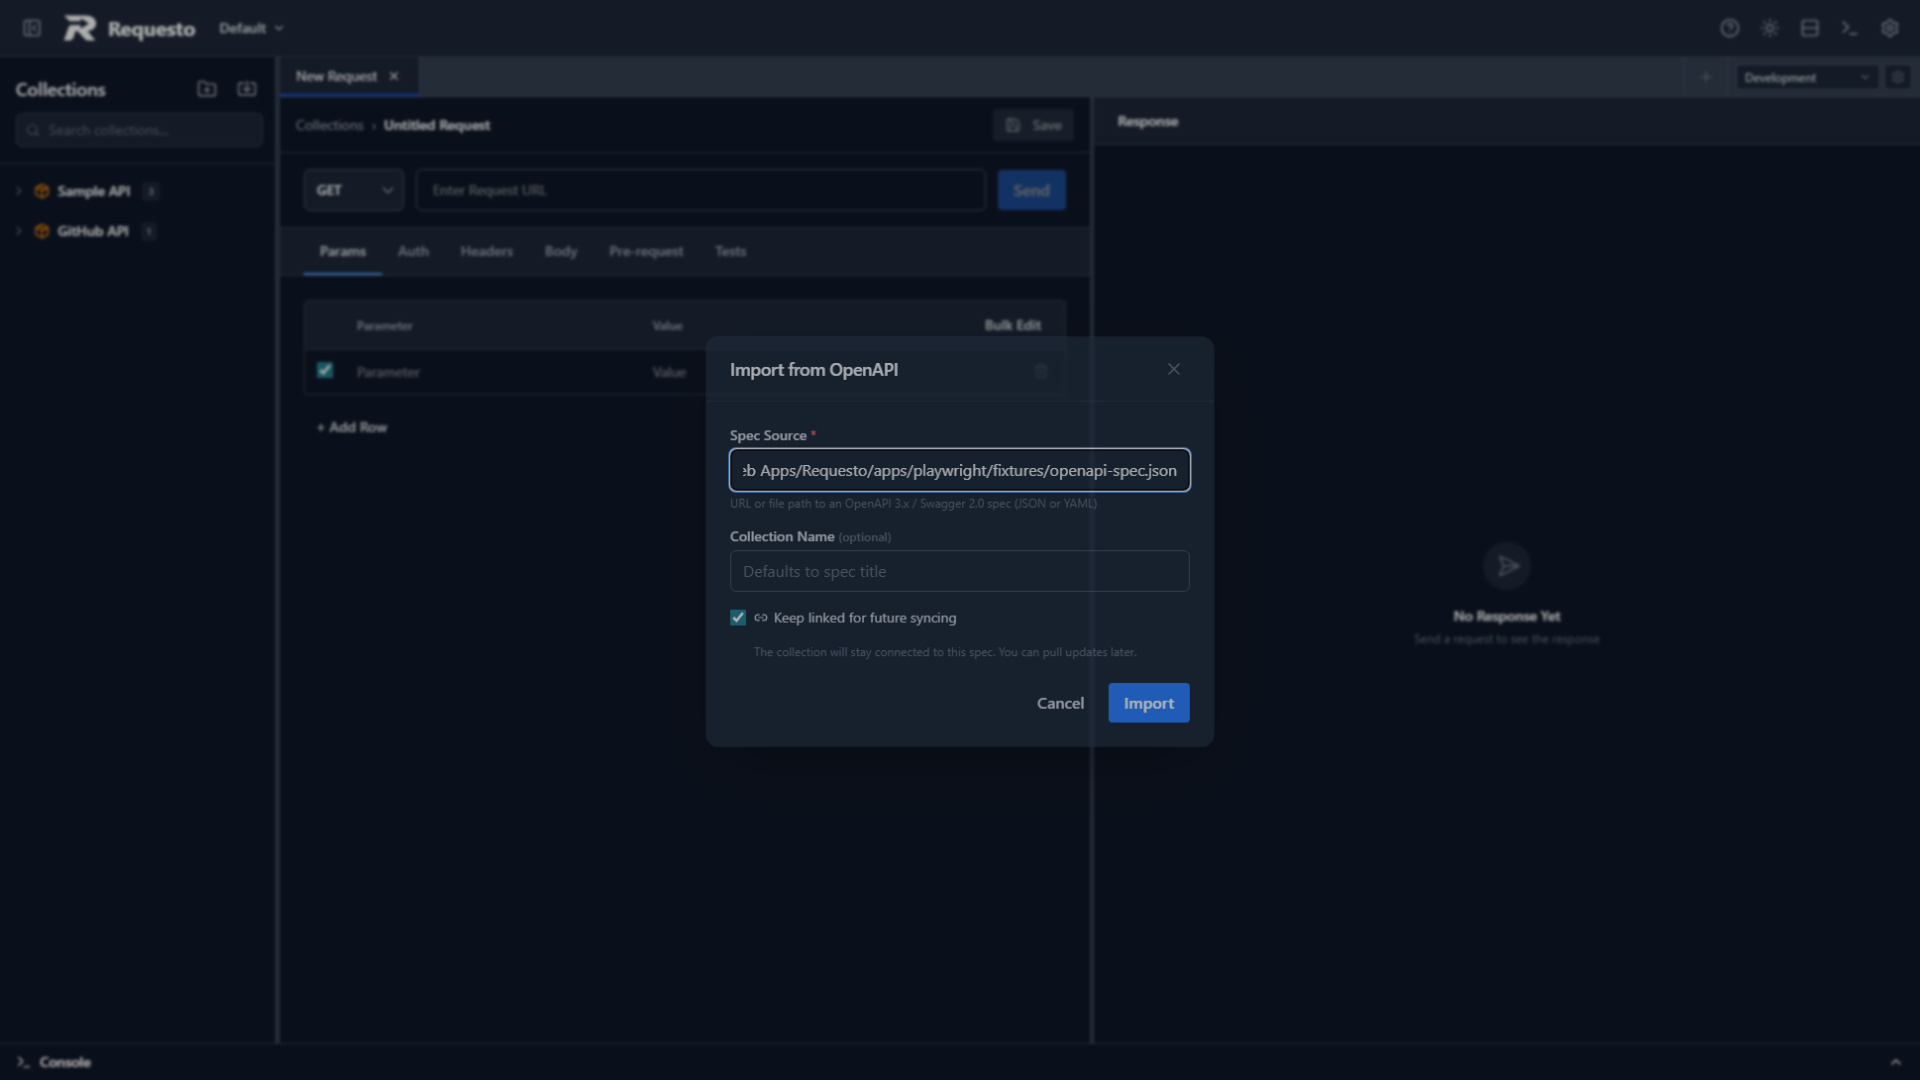Close the Import from OpenAPI dialog
This screenshot has height=1080, width=1920.
[x=1173, y=369]
